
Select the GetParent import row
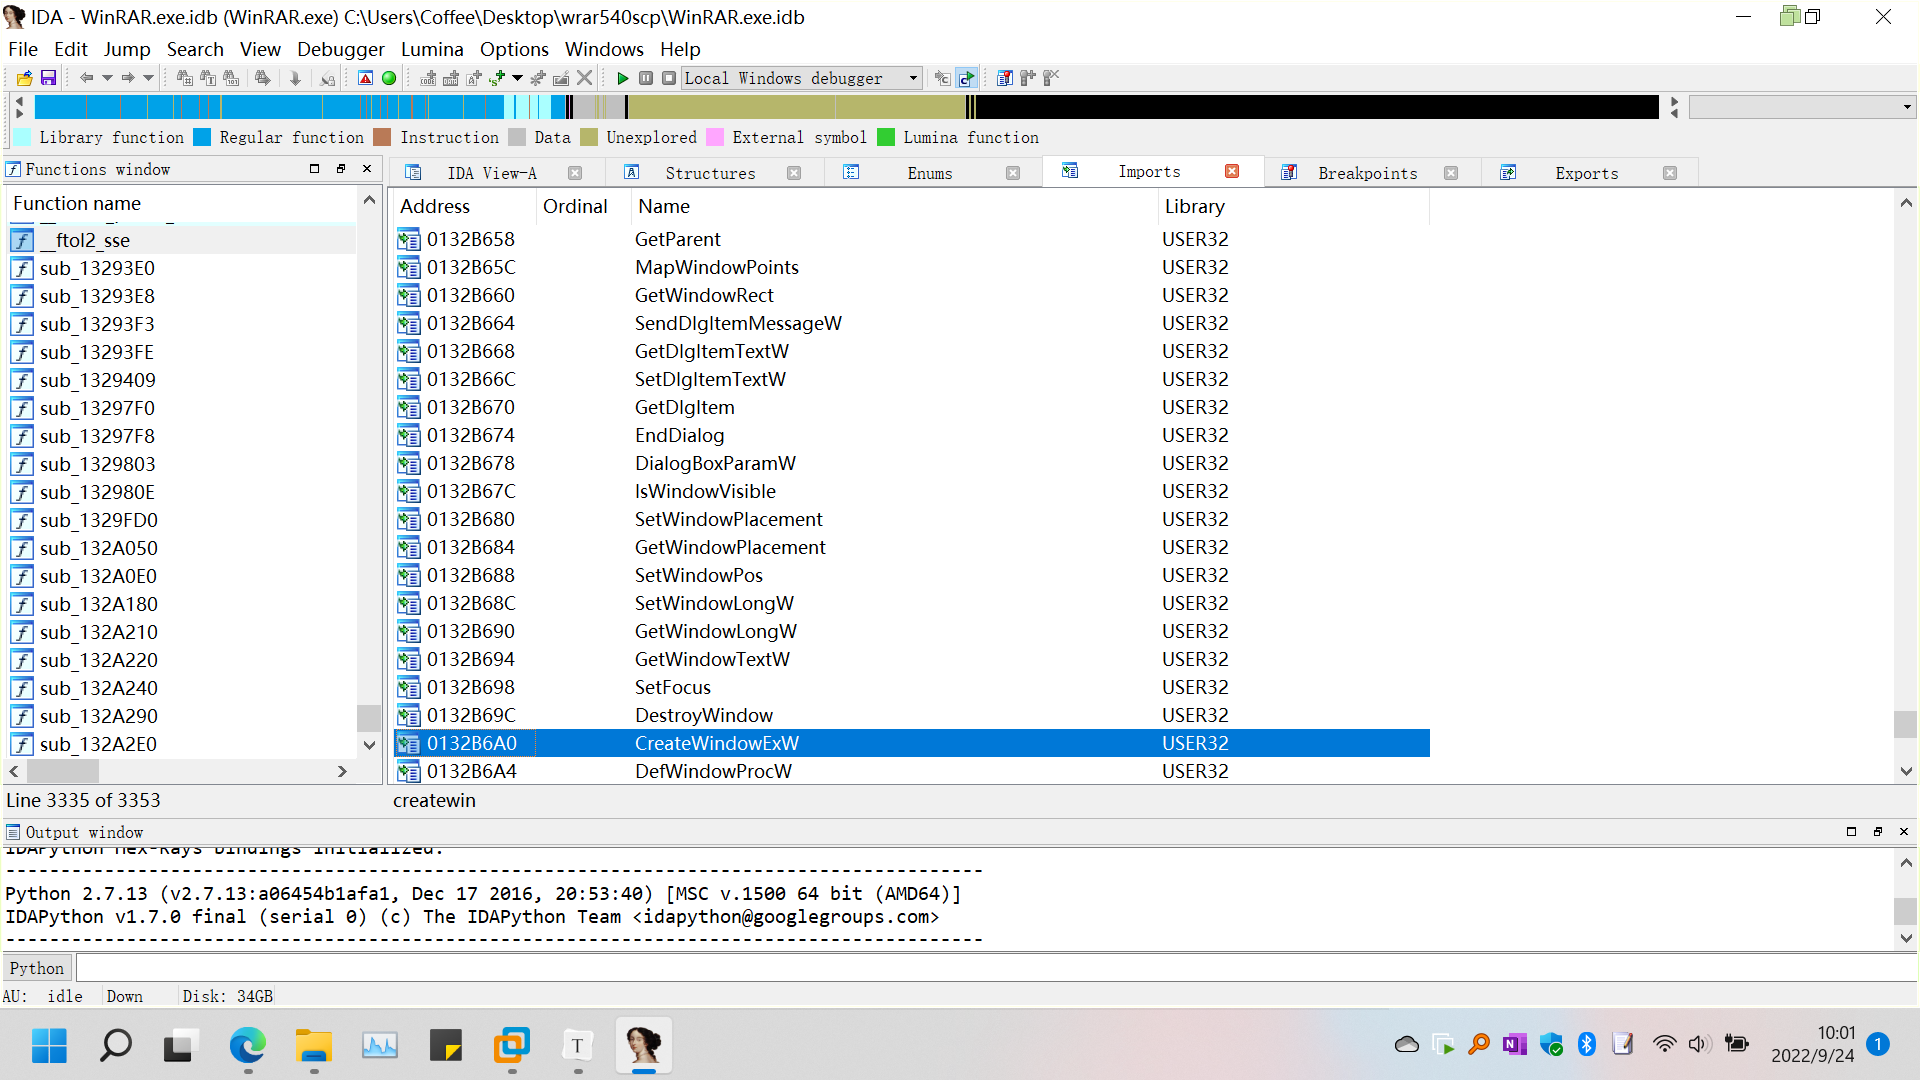pyautogui.click(x=912, y=239)
